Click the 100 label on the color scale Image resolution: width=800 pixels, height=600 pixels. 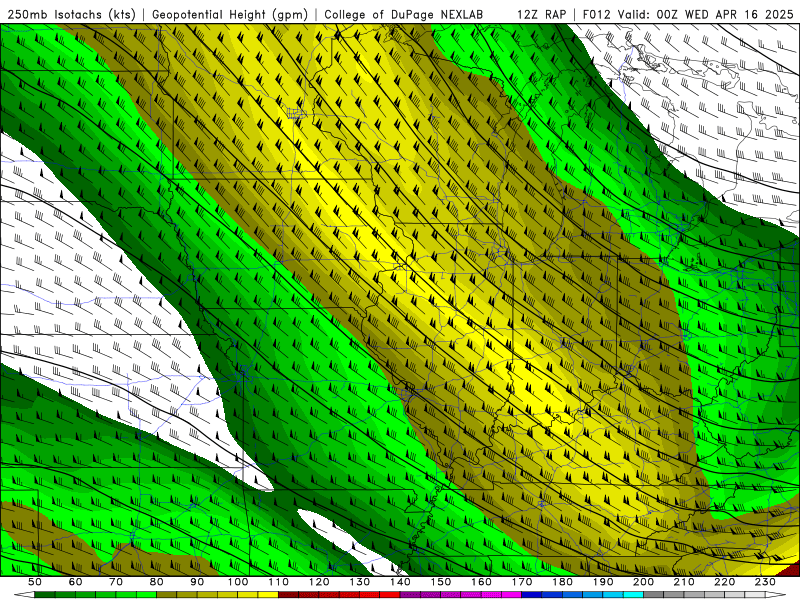tap(238, 582)
